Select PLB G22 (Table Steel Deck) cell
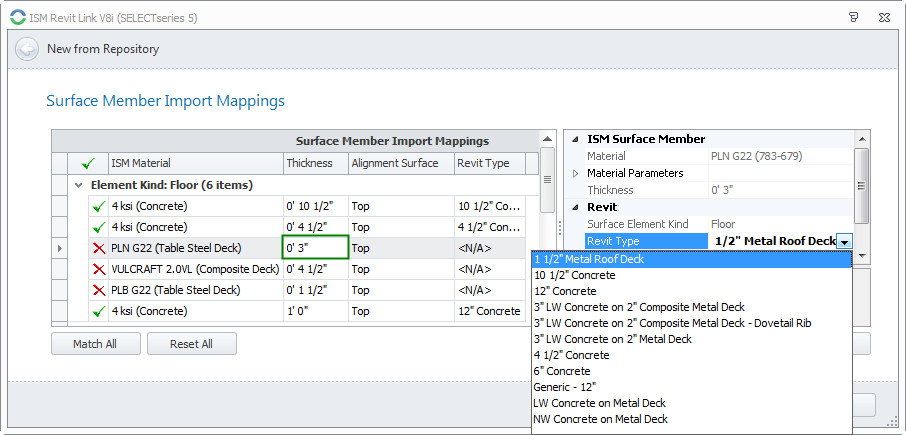Screen dimensions: 906x435 click(x=196, y=290)
